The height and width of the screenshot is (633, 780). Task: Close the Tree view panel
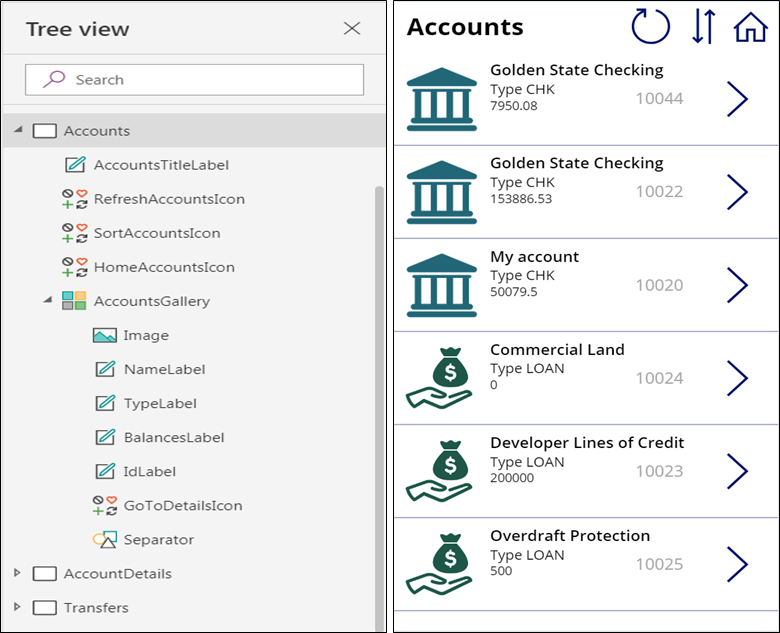pos(352,28)
